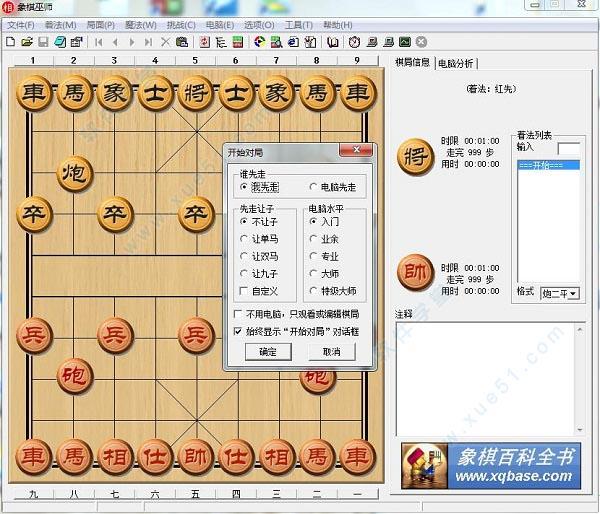
Task: Open the xqbase.com encyclopedia banner
Action: pos(491,466)
